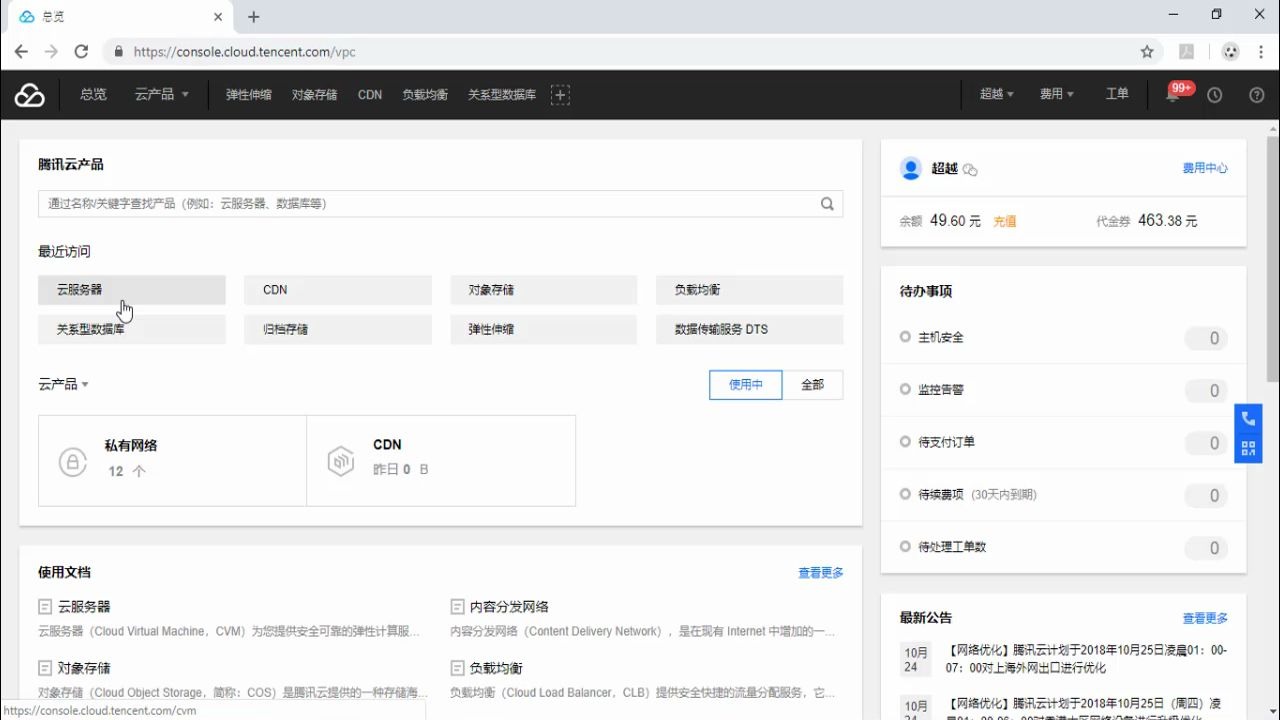Open 总览 in the top navigation

[94, 95]
